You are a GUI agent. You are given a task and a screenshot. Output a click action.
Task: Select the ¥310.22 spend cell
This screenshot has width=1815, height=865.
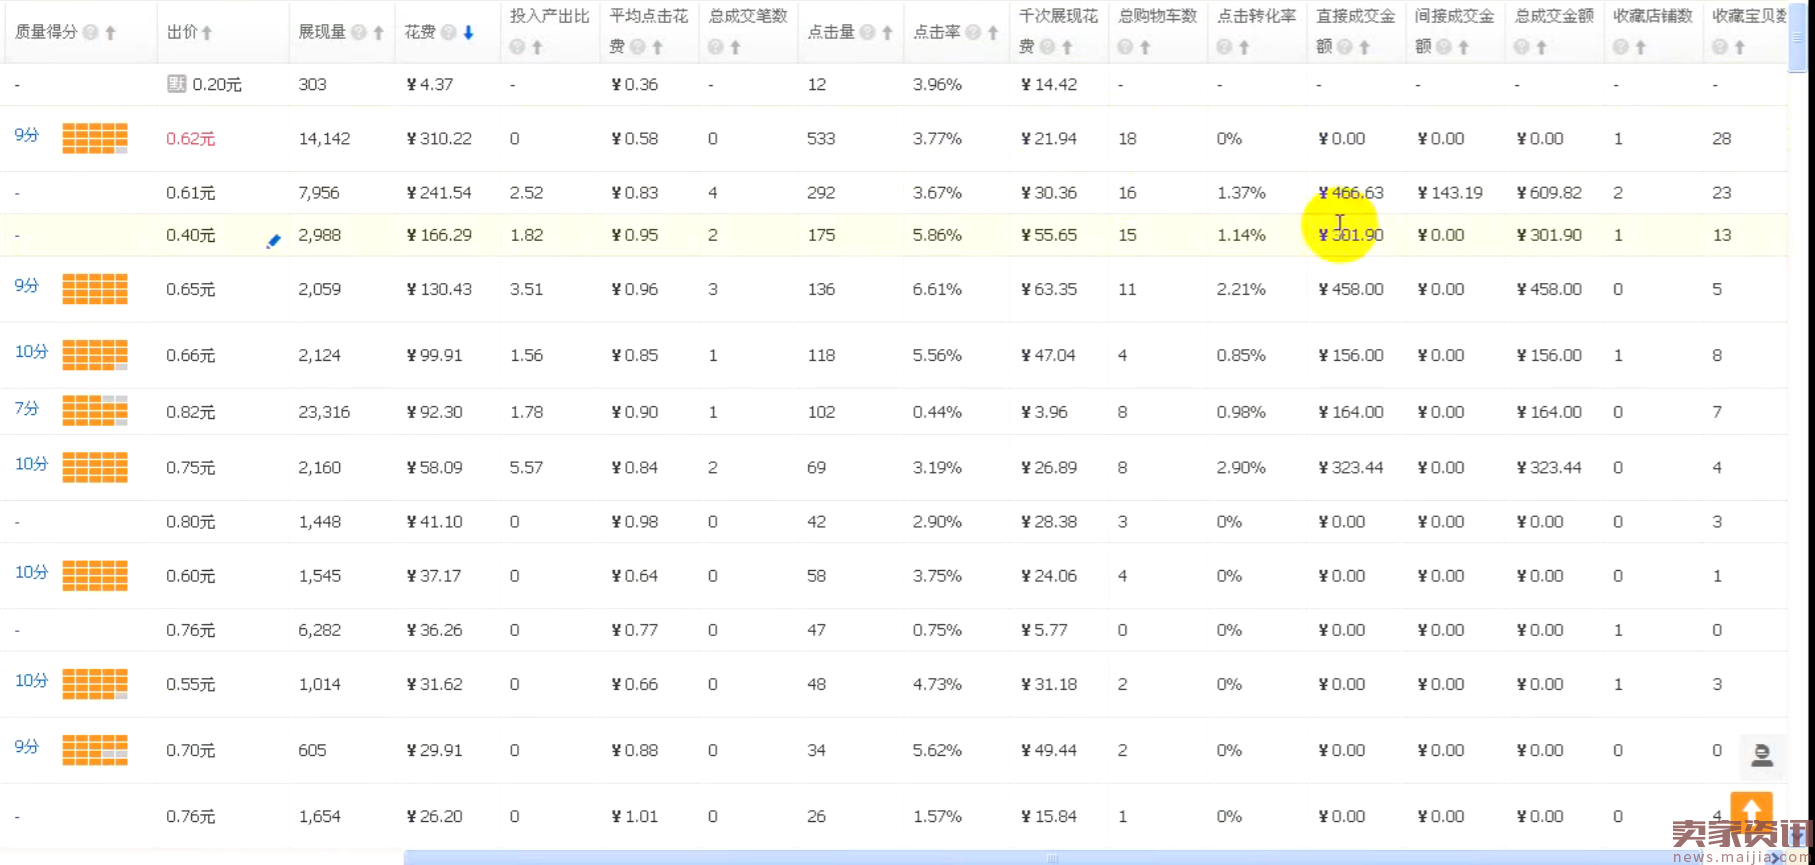point(439,139)
